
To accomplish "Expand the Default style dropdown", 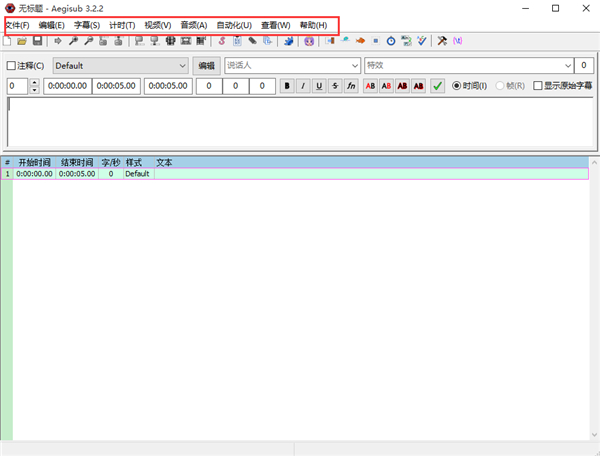I will click(181, 66).
